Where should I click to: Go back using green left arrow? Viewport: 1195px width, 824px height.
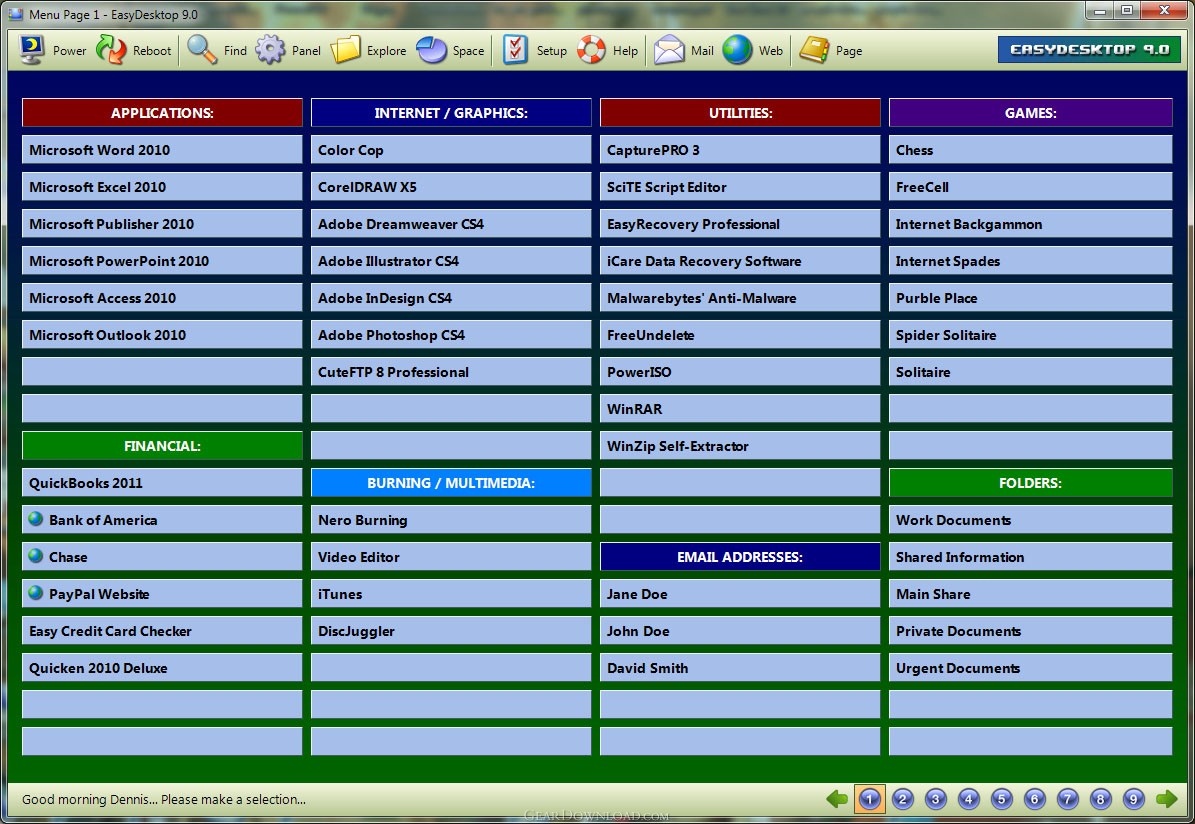(x=837, y=798)
